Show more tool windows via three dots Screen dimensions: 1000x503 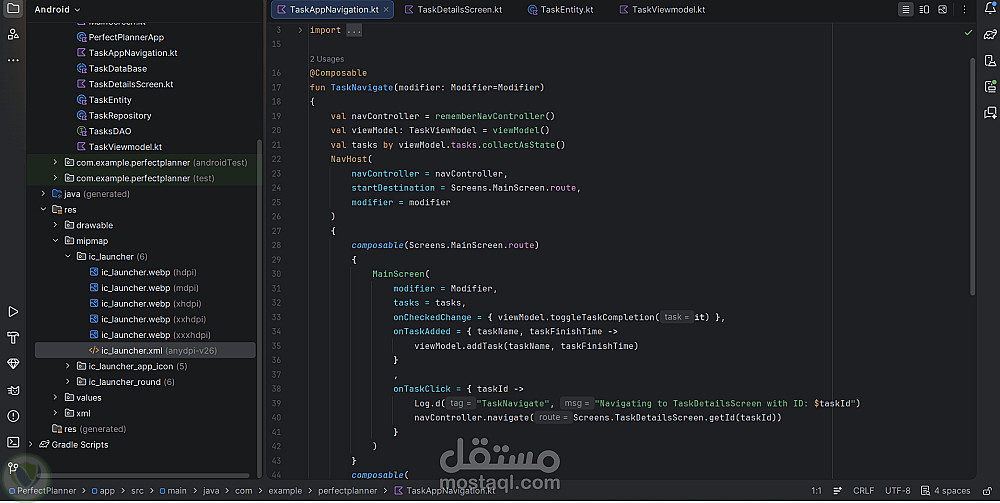[13, 61]
